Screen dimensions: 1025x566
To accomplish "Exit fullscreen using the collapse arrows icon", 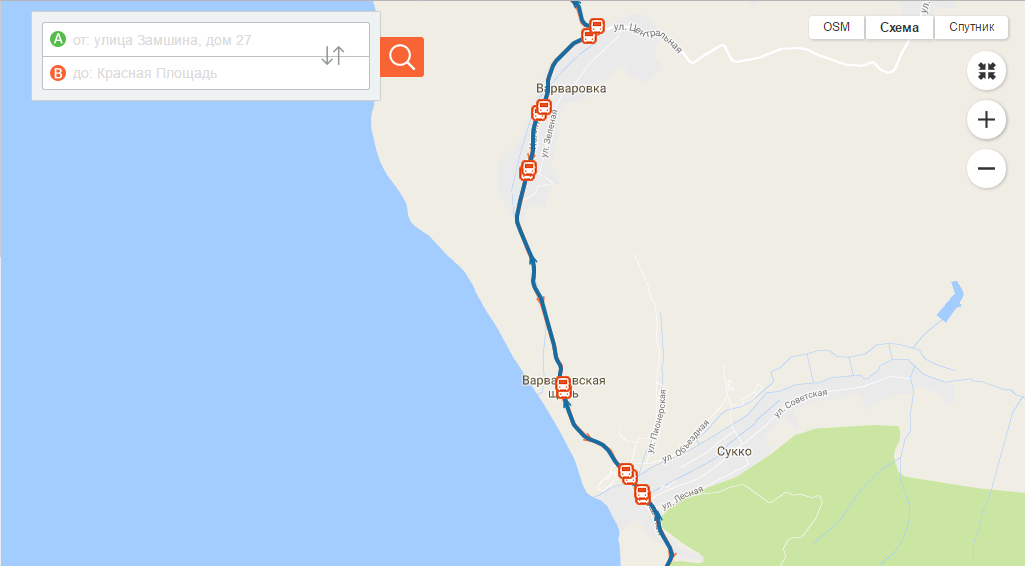I will [x=986, y=71].
